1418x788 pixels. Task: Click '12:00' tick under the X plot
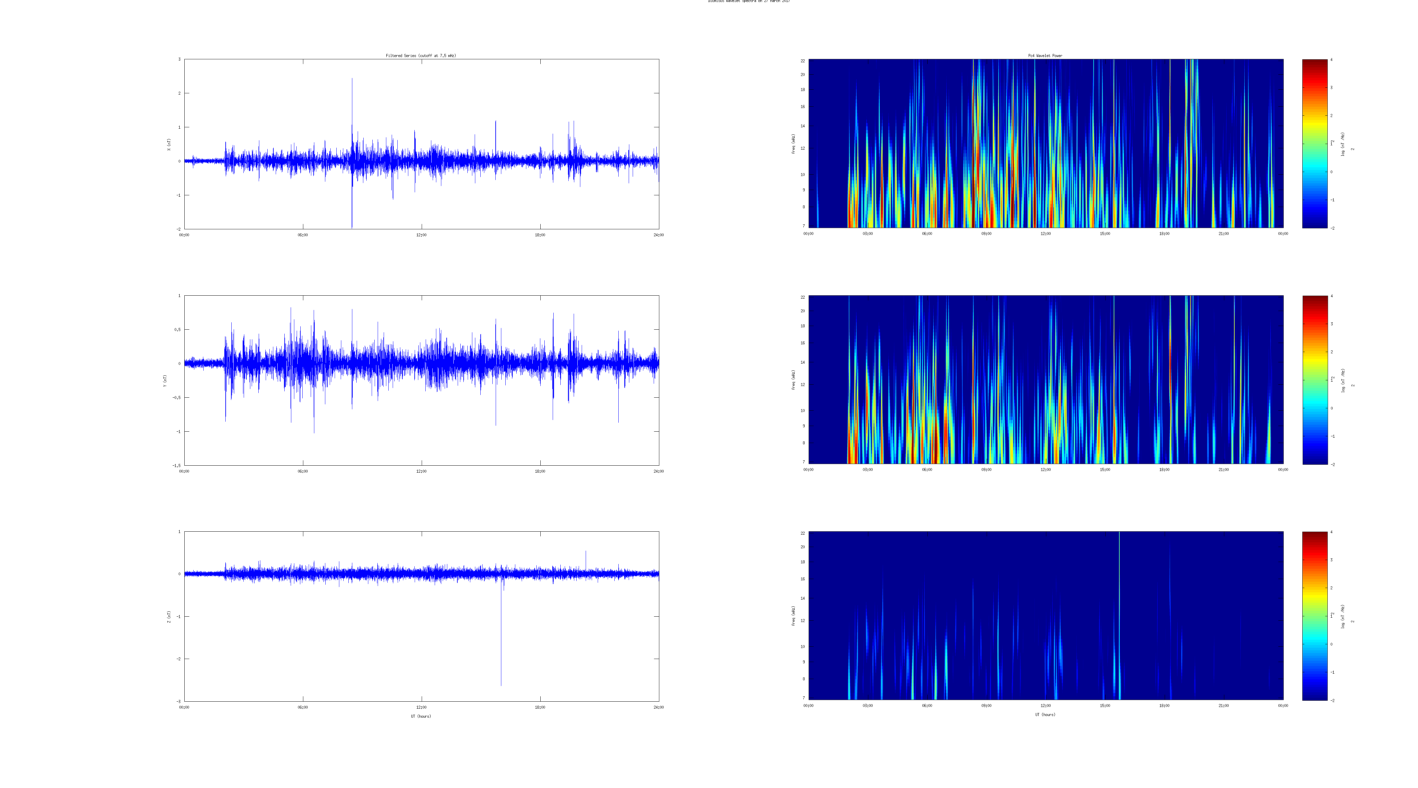point(421,235)
